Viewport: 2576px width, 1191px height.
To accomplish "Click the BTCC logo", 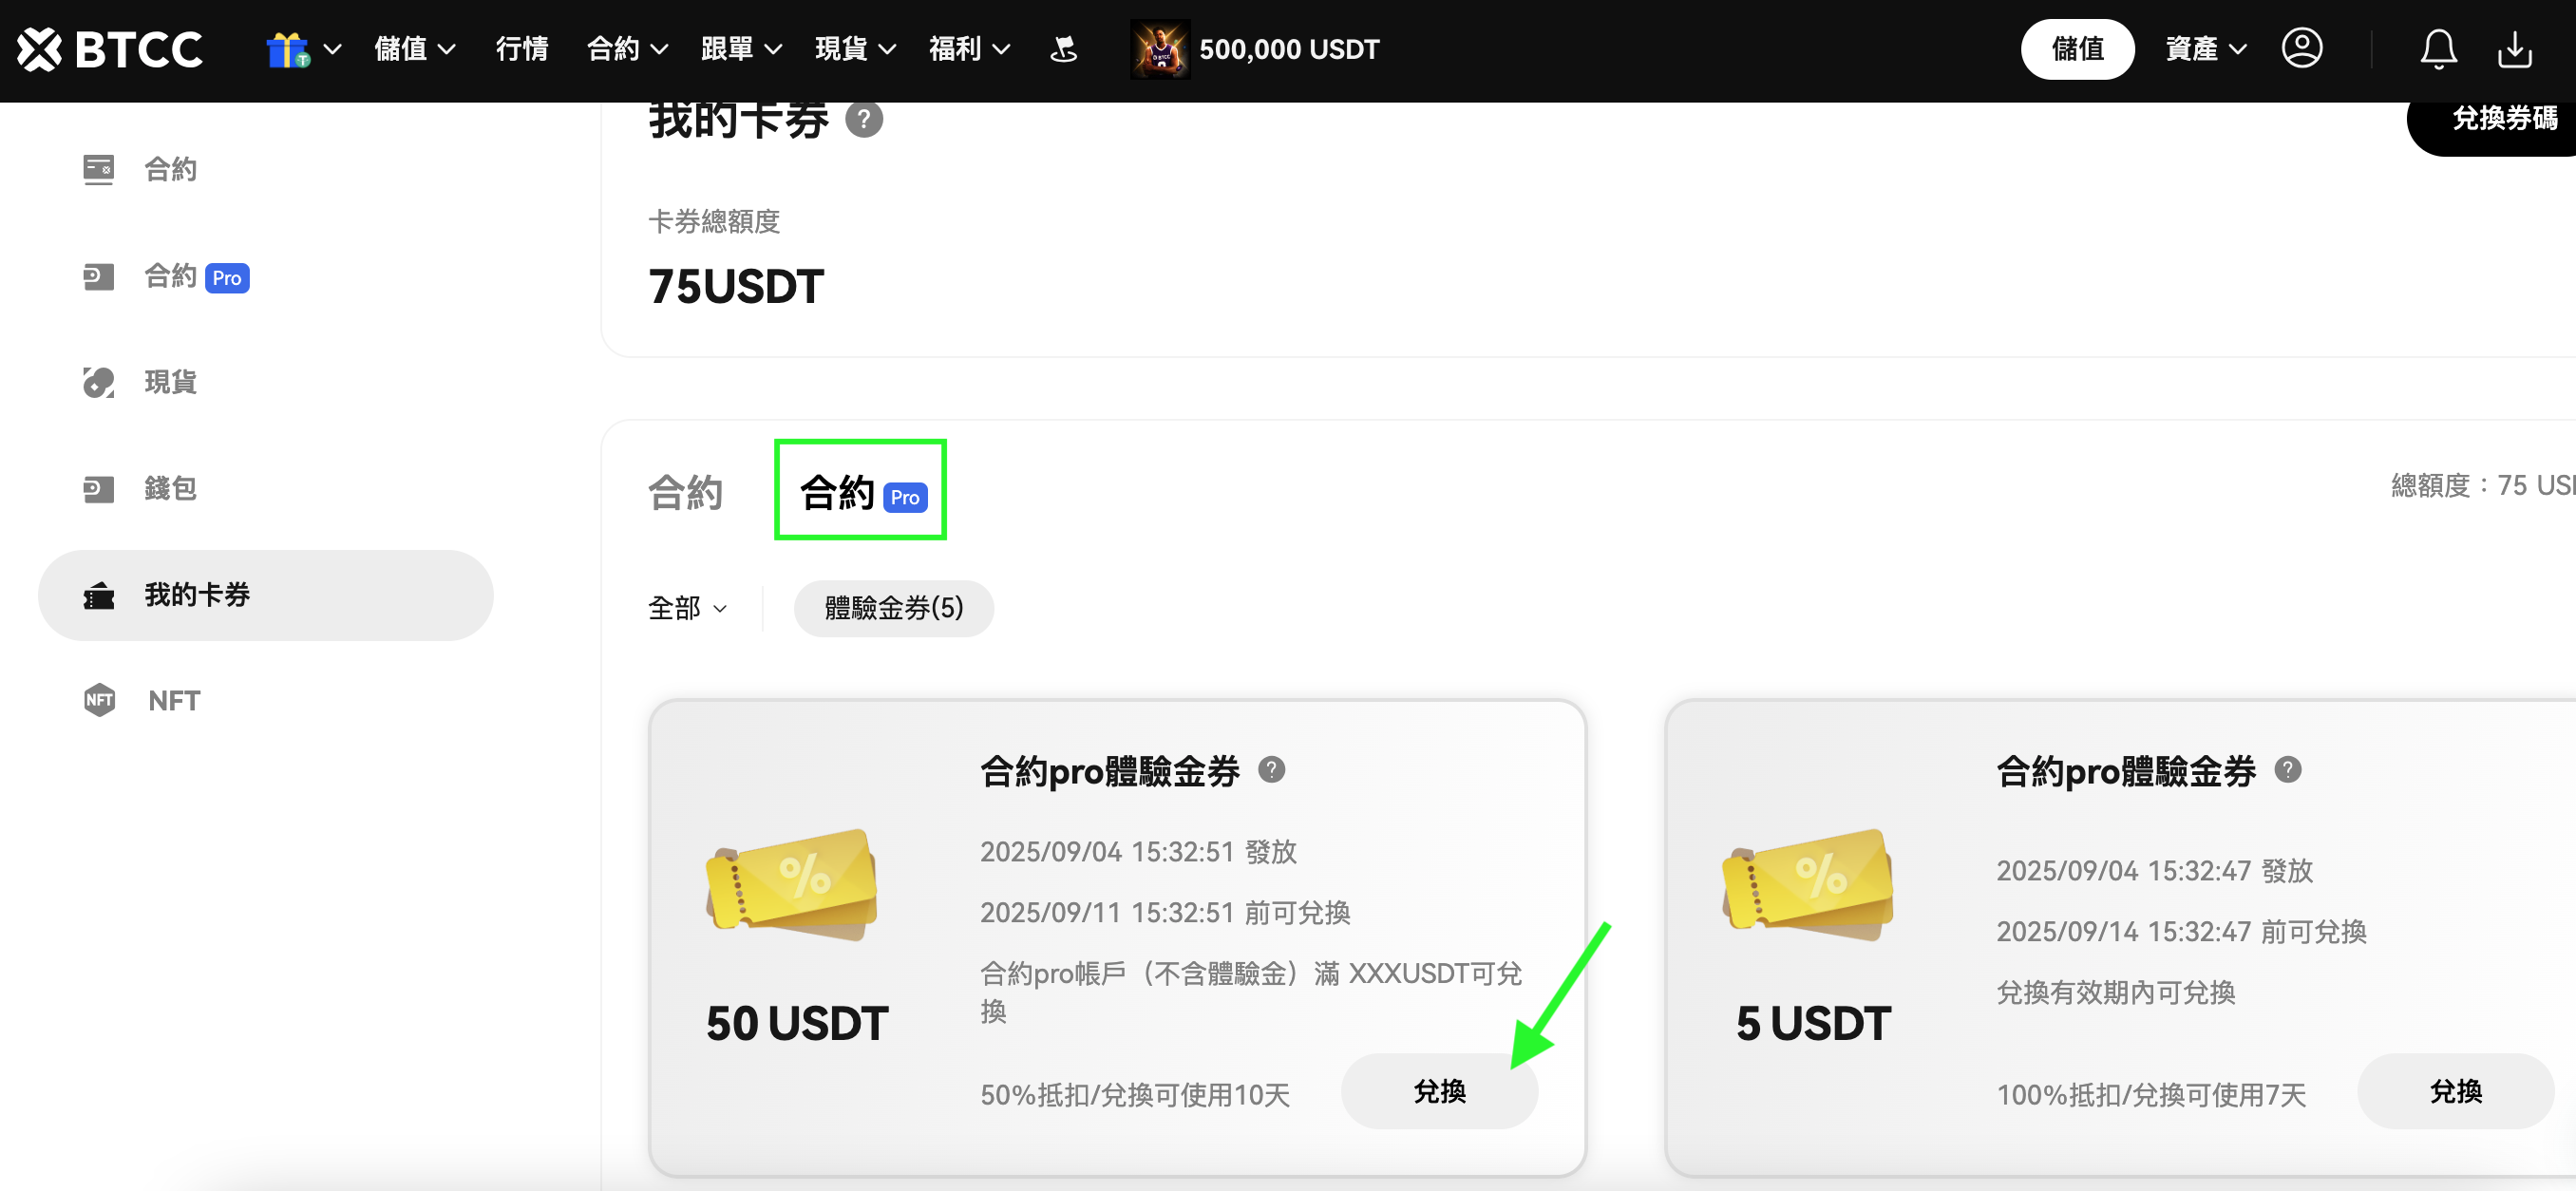I will [x=110, y=49].
